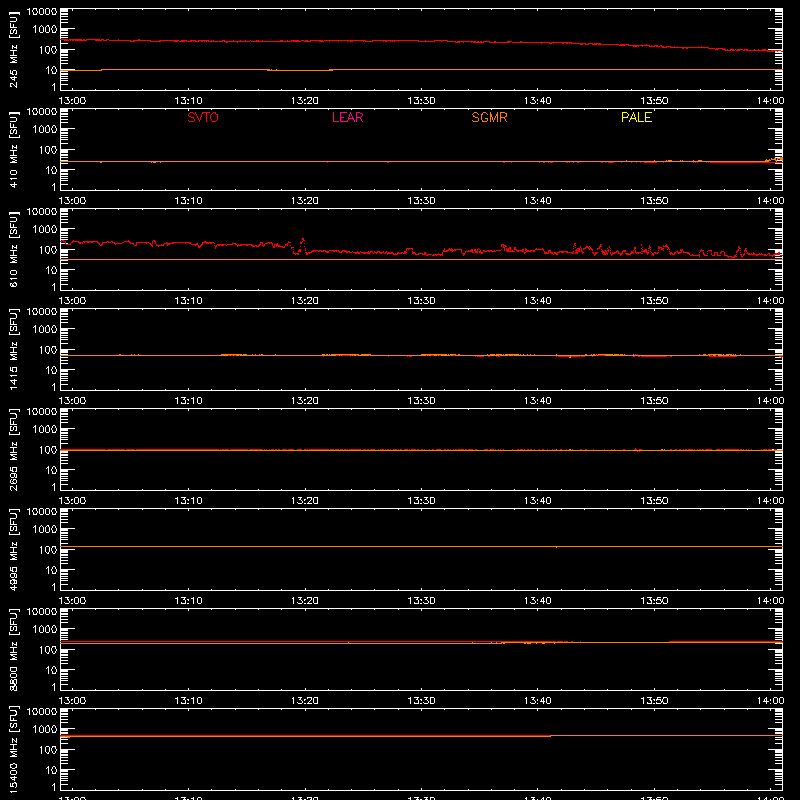Select the 410 MHz [SFU] axis title

click(13, 149)
